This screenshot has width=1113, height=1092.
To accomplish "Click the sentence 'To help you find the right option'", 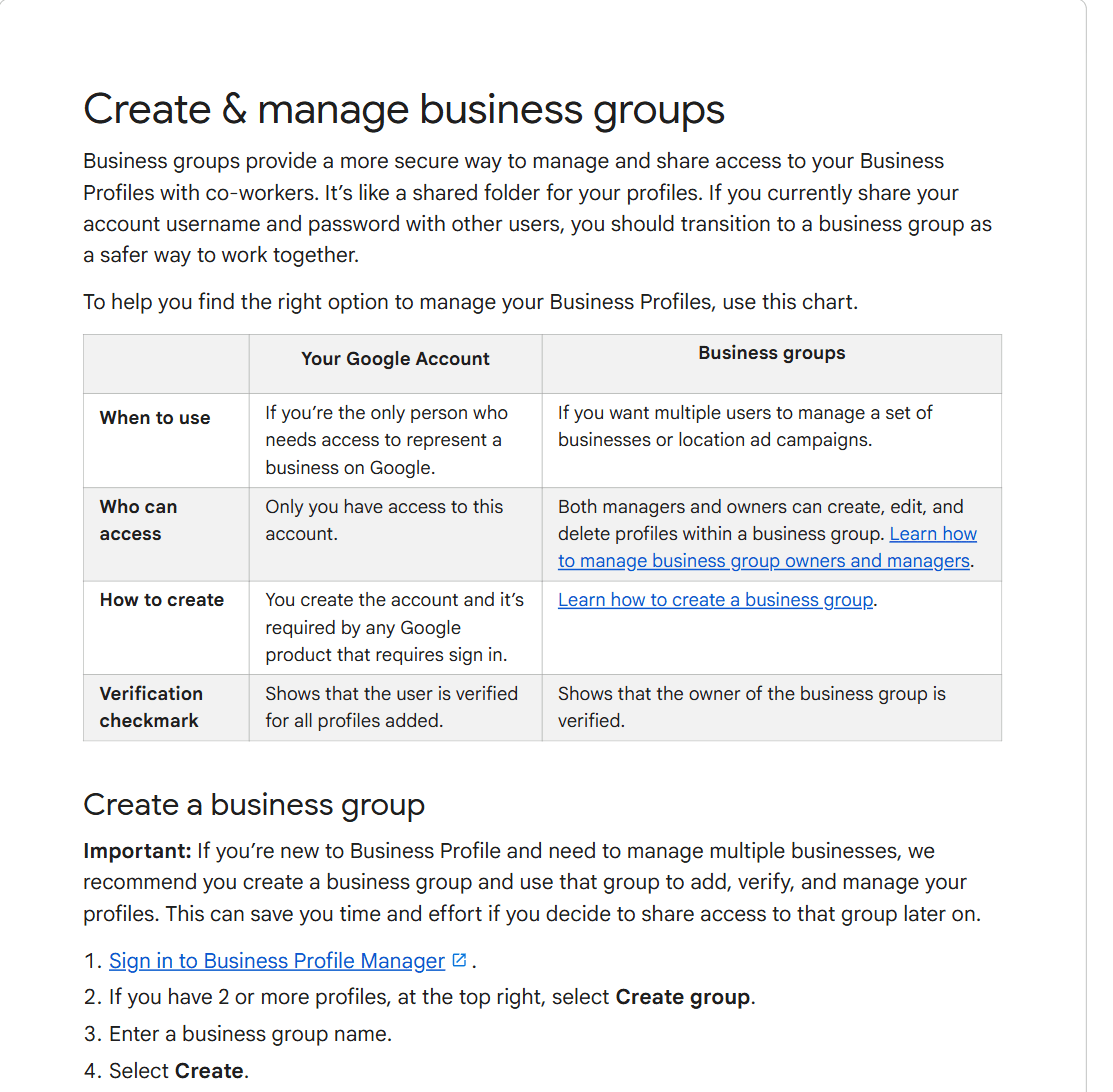I will (x=471, y=302).
